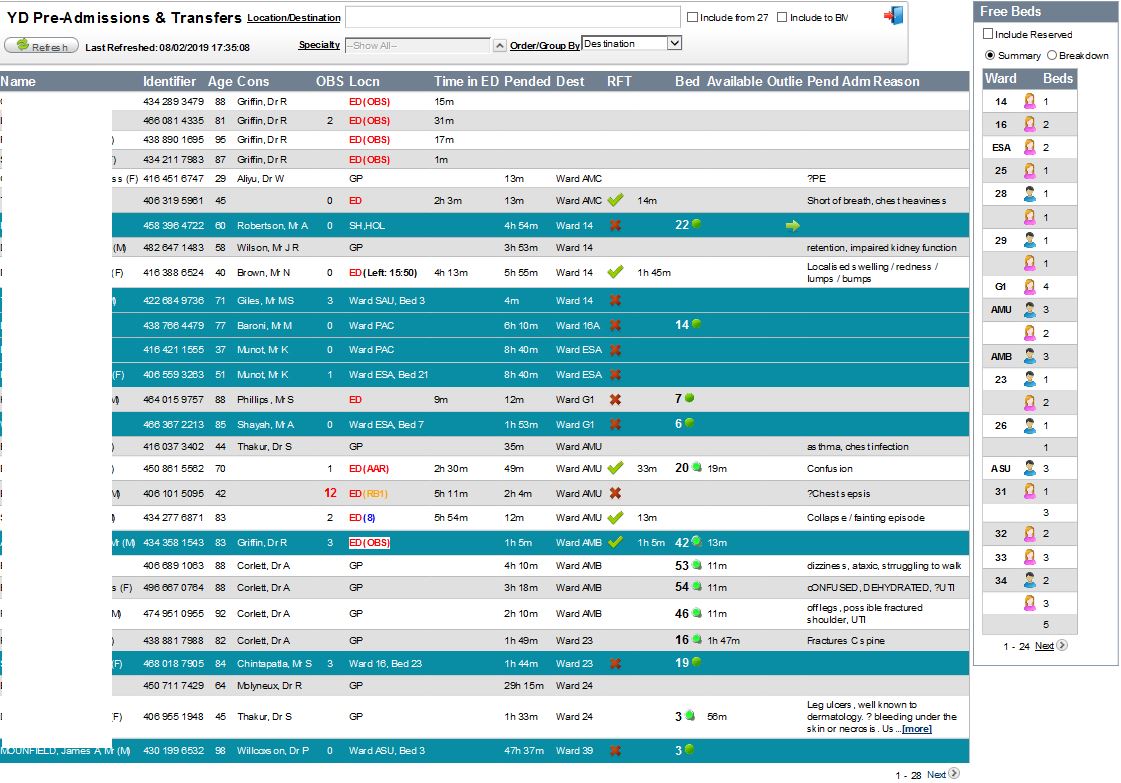
Task: Sort by the Dest column header
Action: tap(570, 82)
